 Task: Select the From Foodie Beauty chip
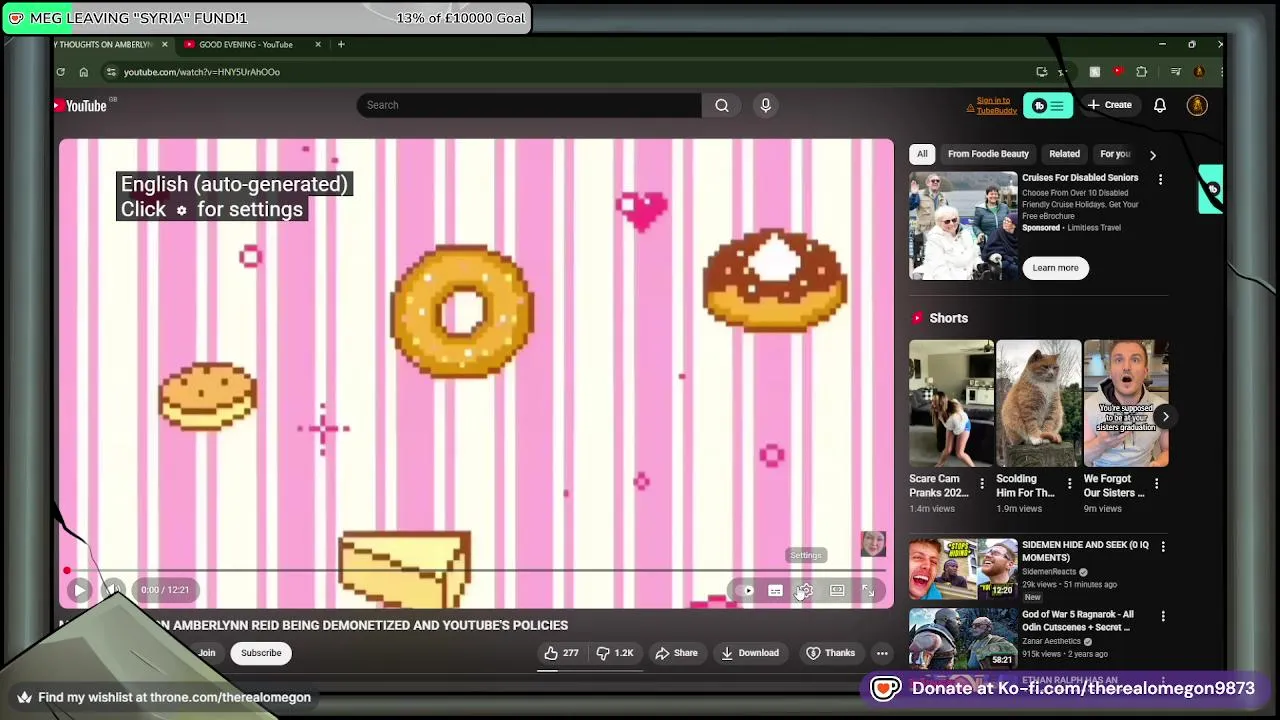coord(988,154)
